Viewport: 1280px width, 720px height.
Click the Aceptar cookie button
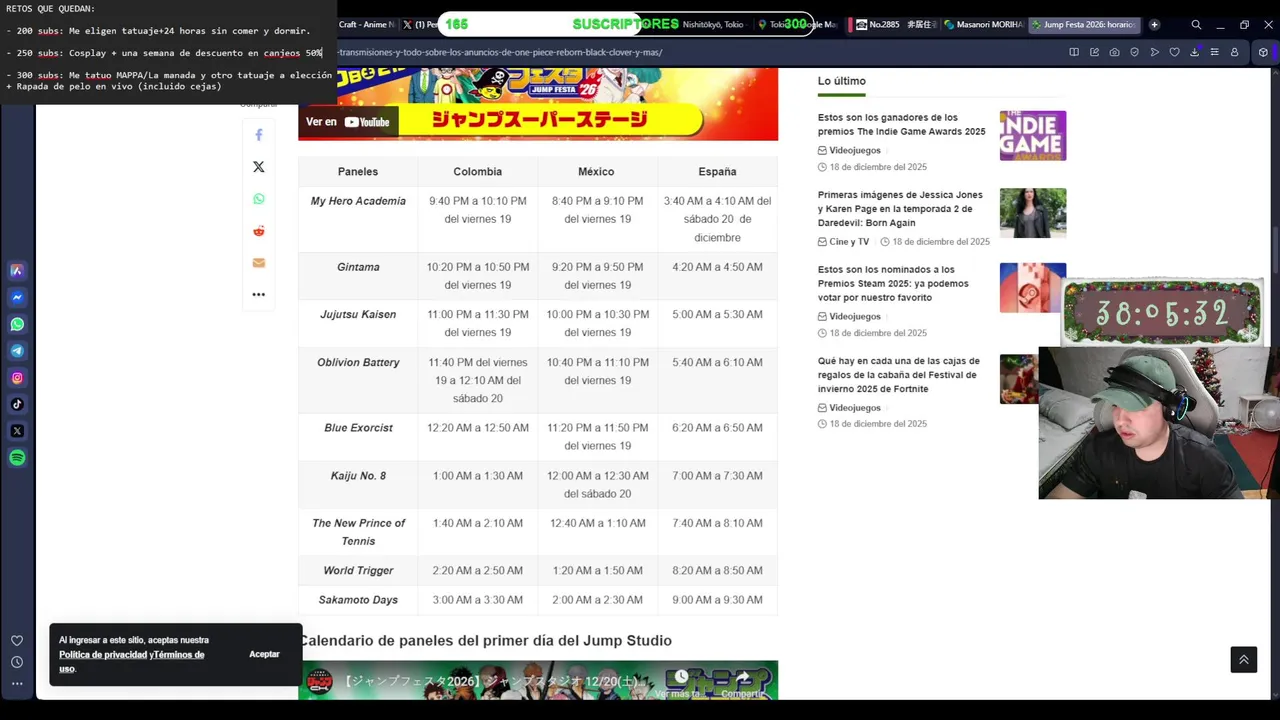(x=264, y=654)
